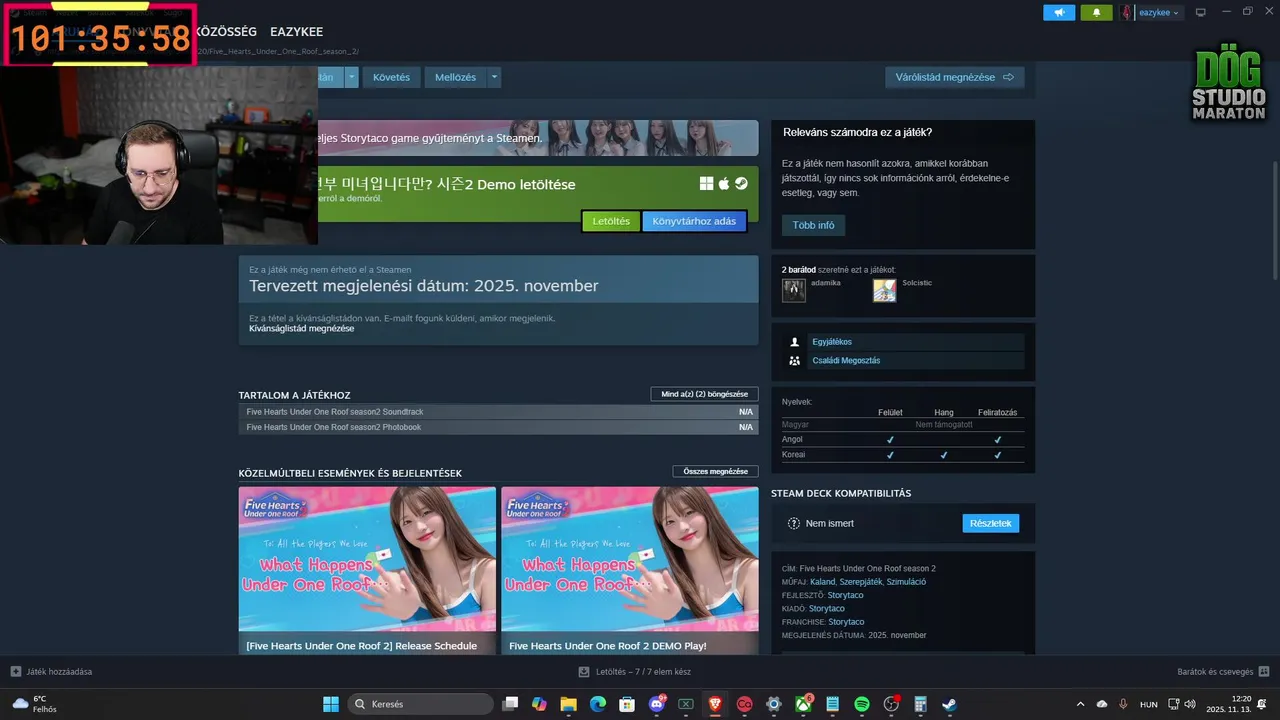Screen dimensions: 1280x720
Task: Open Microsoft Edge from the taskbar
Action: pyautogui.click(x=598, y=704)
